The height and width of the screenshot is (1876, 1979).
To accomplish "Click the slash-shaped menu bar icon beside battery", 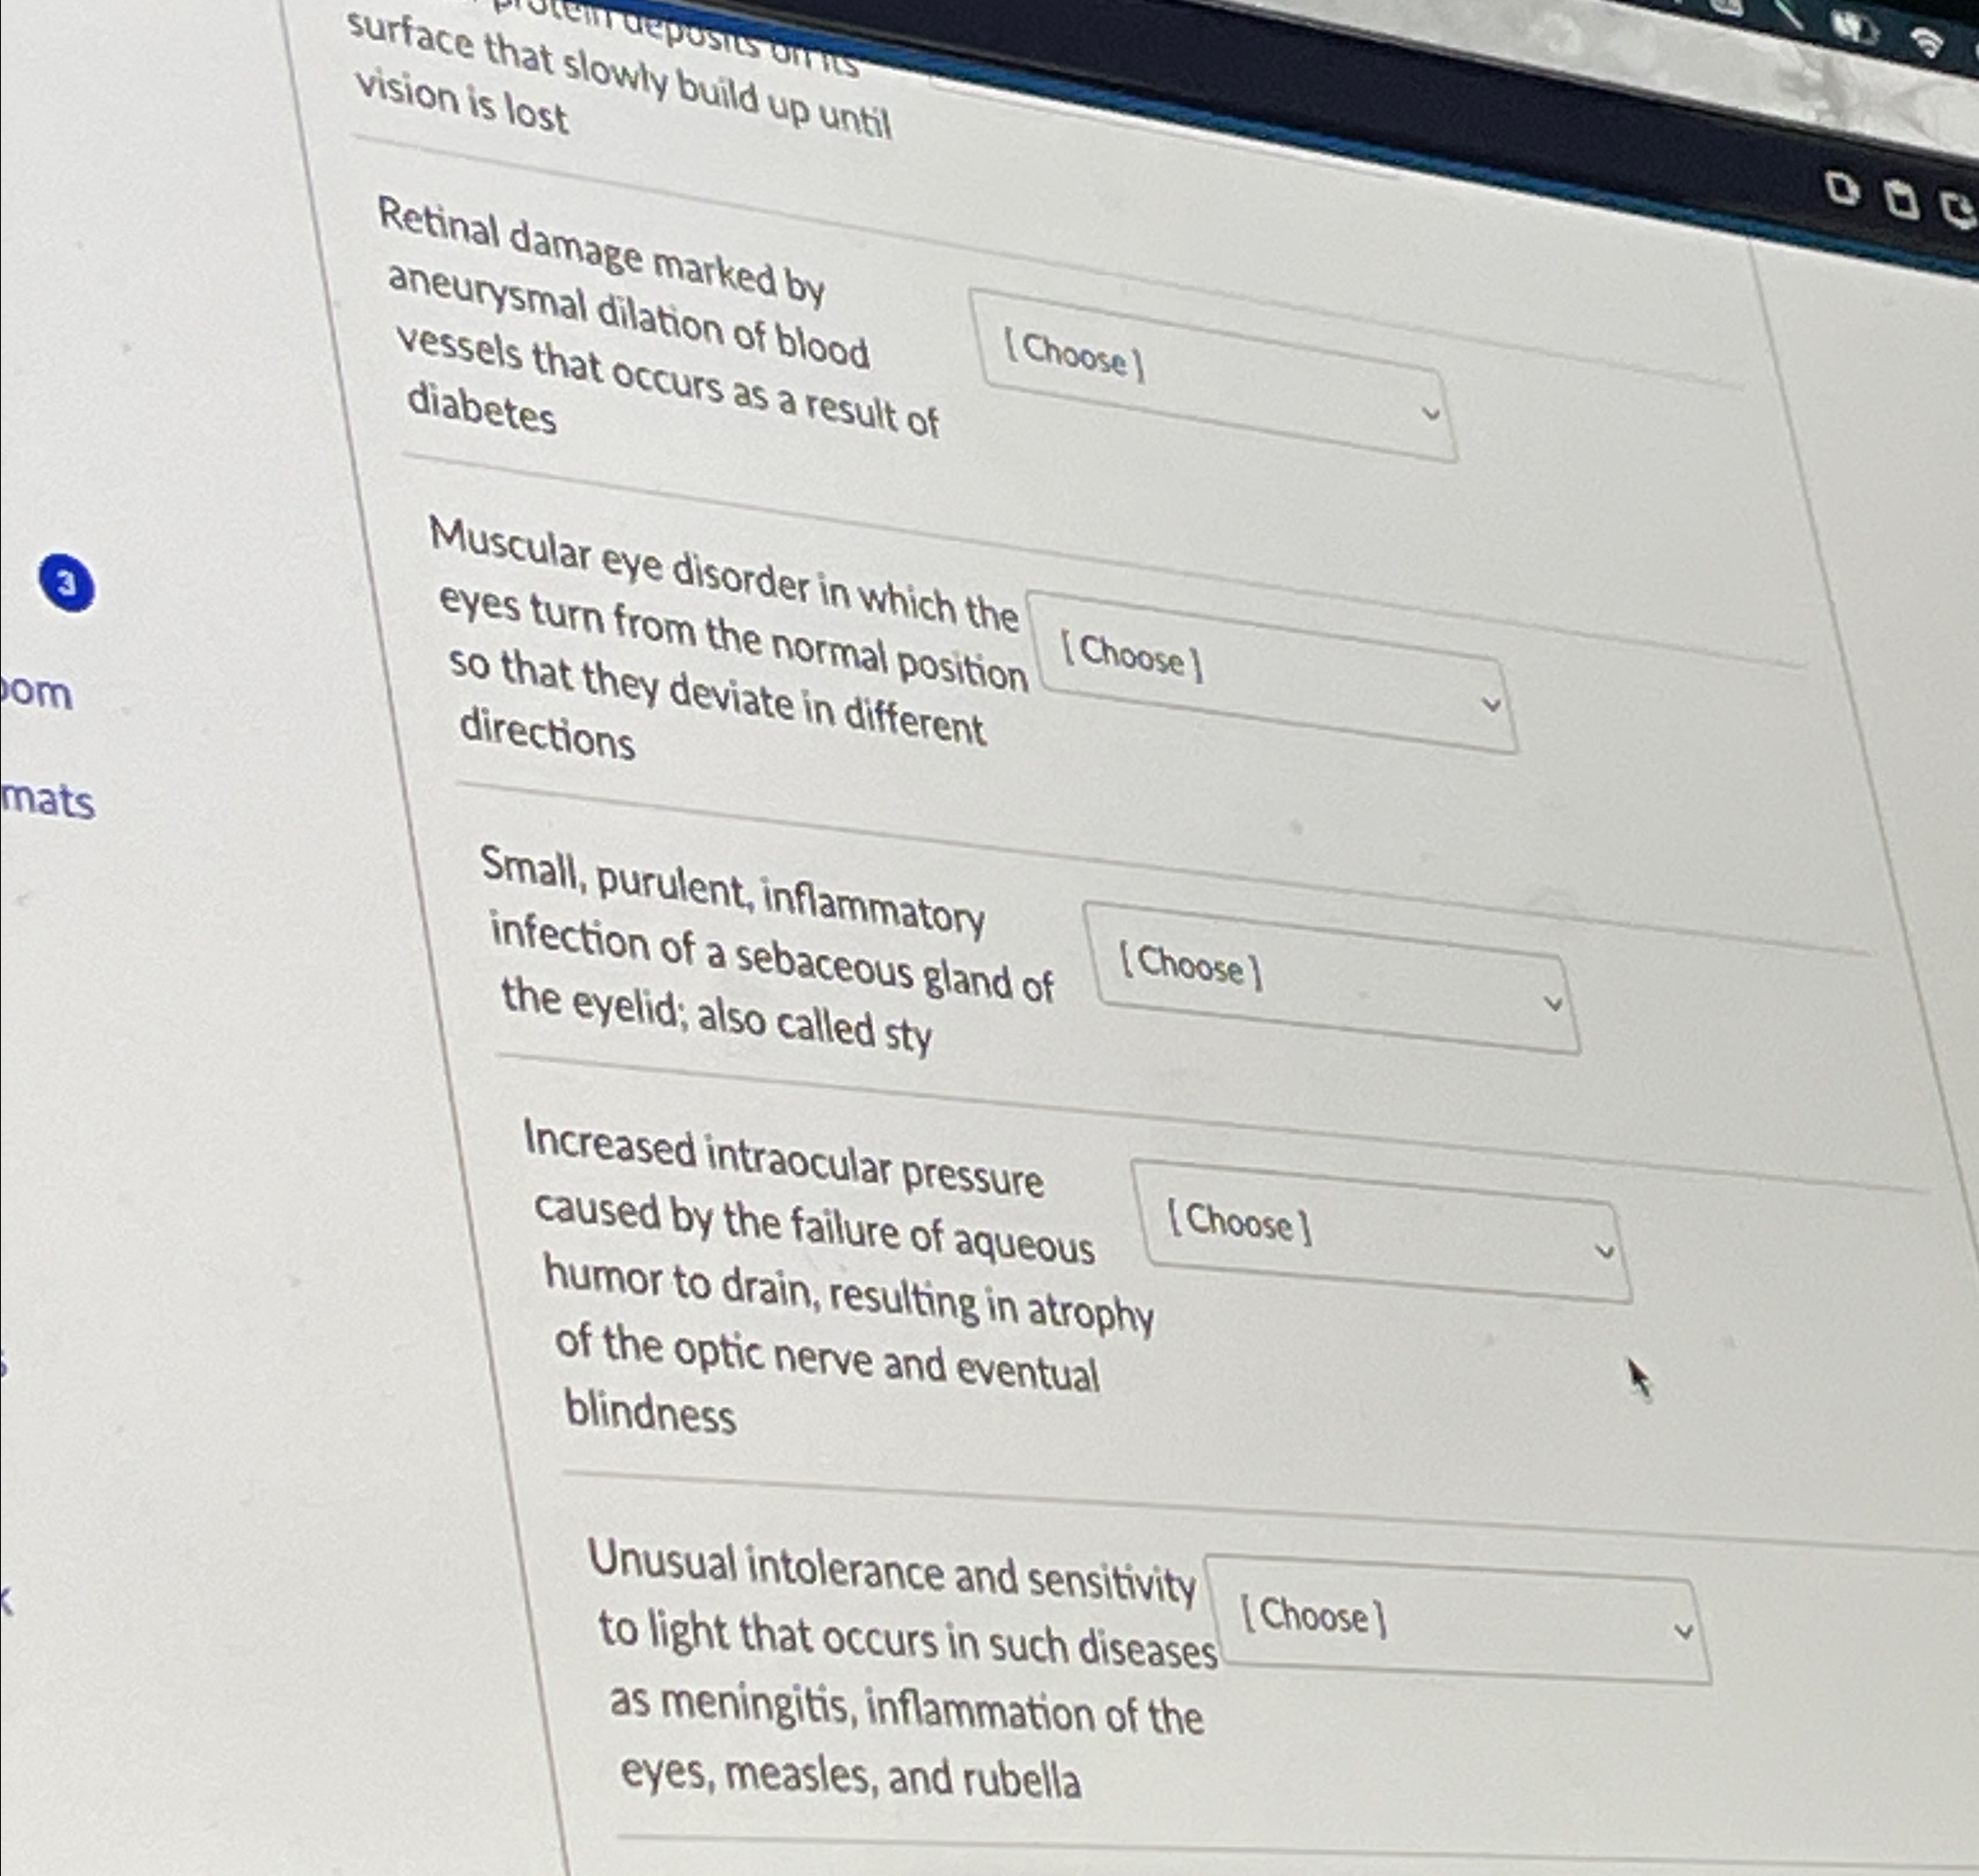I will tap(1789, 14).
